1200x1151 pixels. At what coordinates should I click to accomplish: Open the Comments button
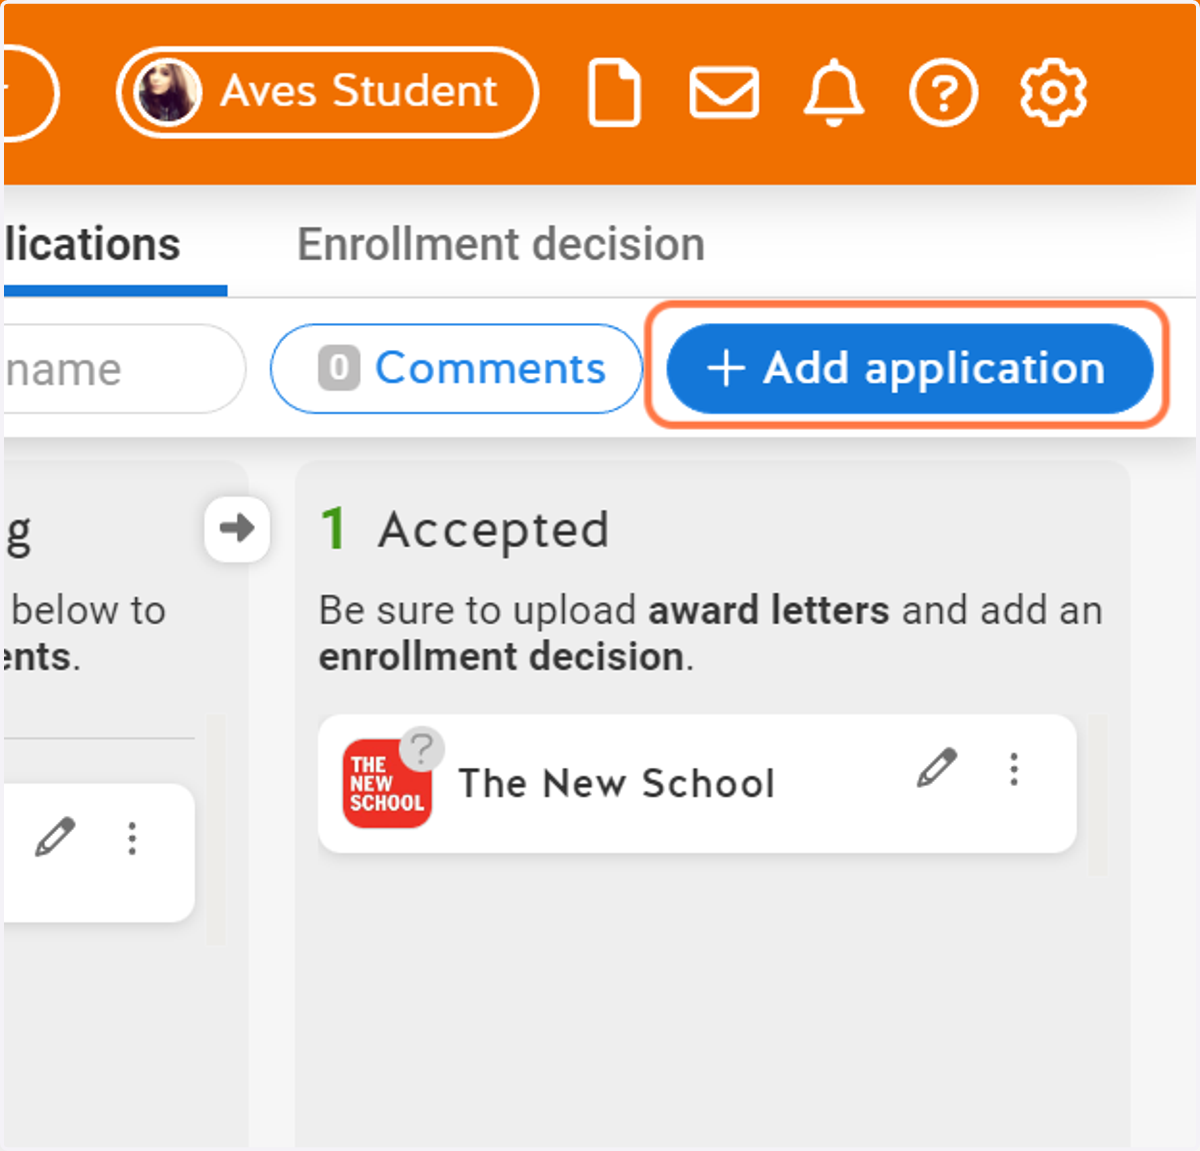[456, 369]
